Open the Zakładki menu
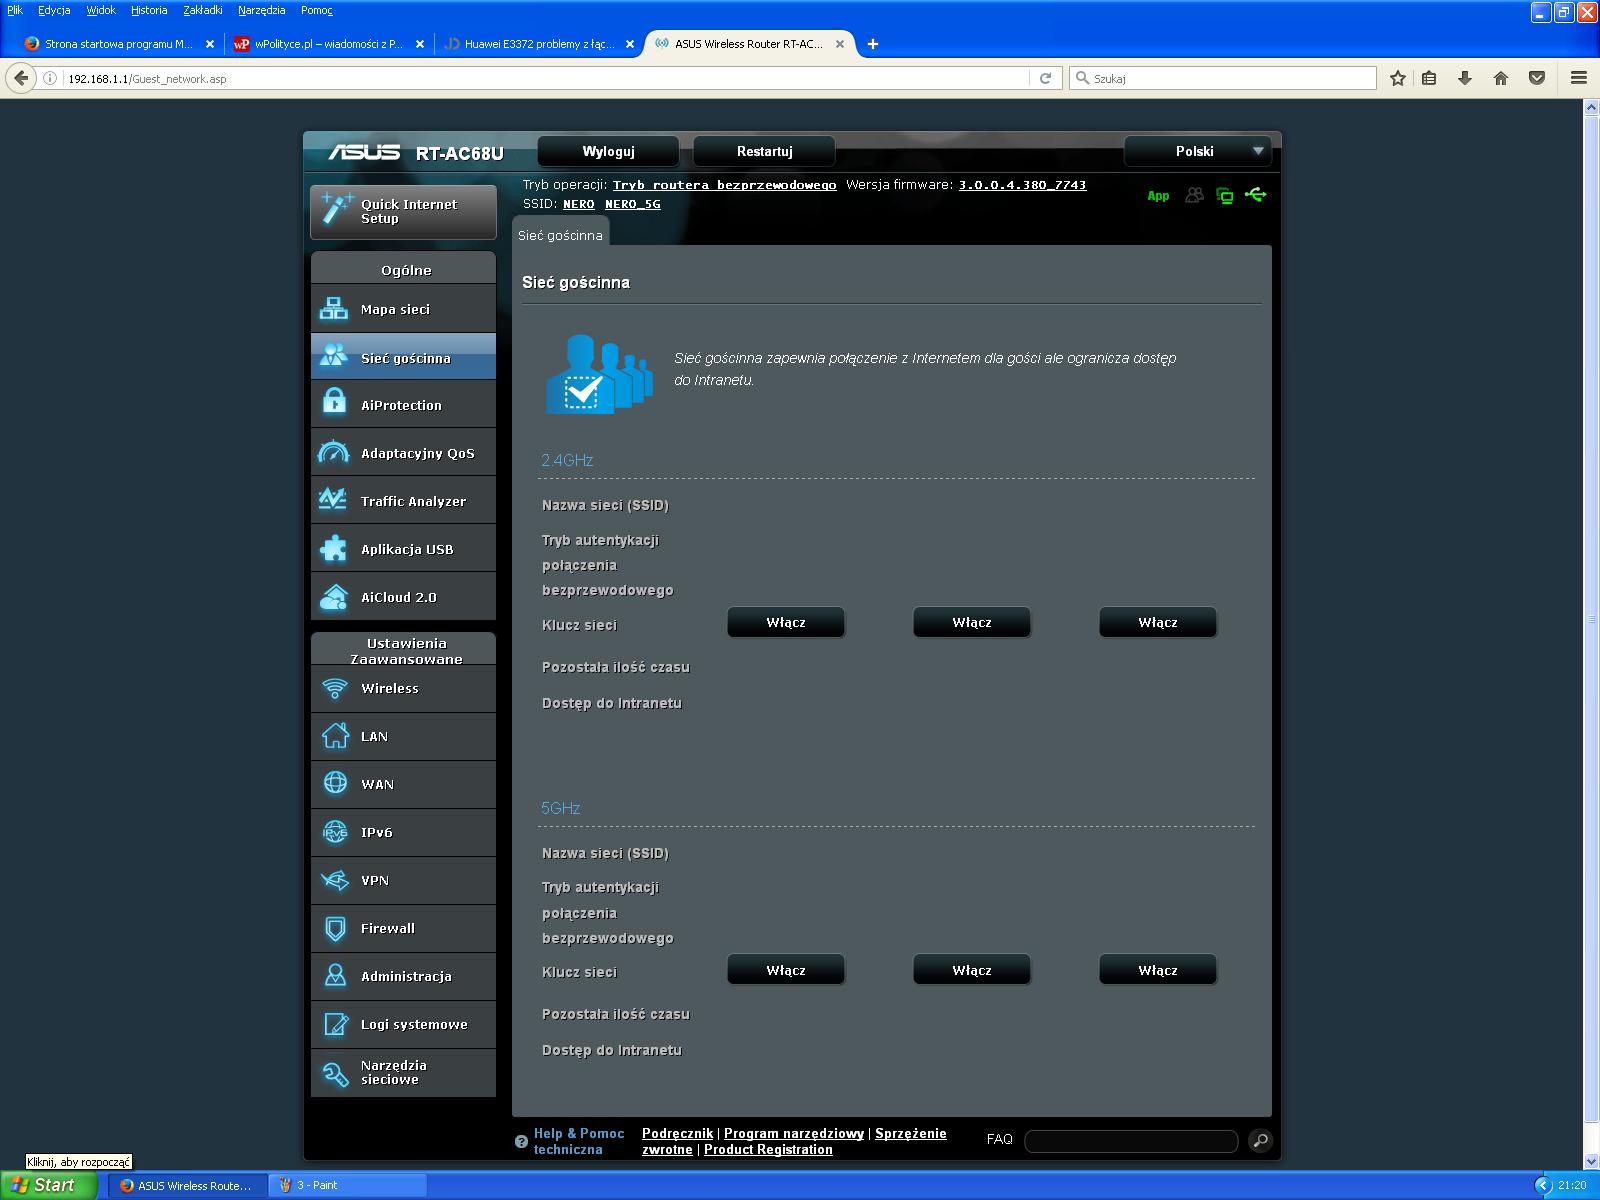This screenshot has width=1600, height=1200. [203, 10]
